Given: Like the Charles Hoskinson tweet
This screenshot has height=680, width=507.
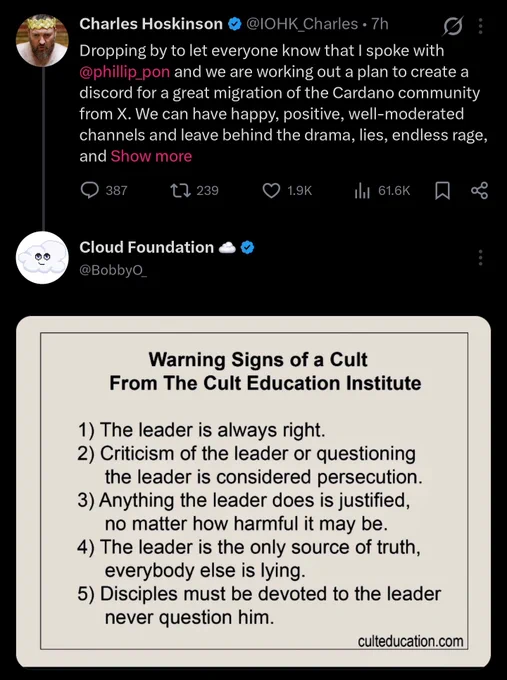Looking at the screenshot, I should [x=271, y=190].
